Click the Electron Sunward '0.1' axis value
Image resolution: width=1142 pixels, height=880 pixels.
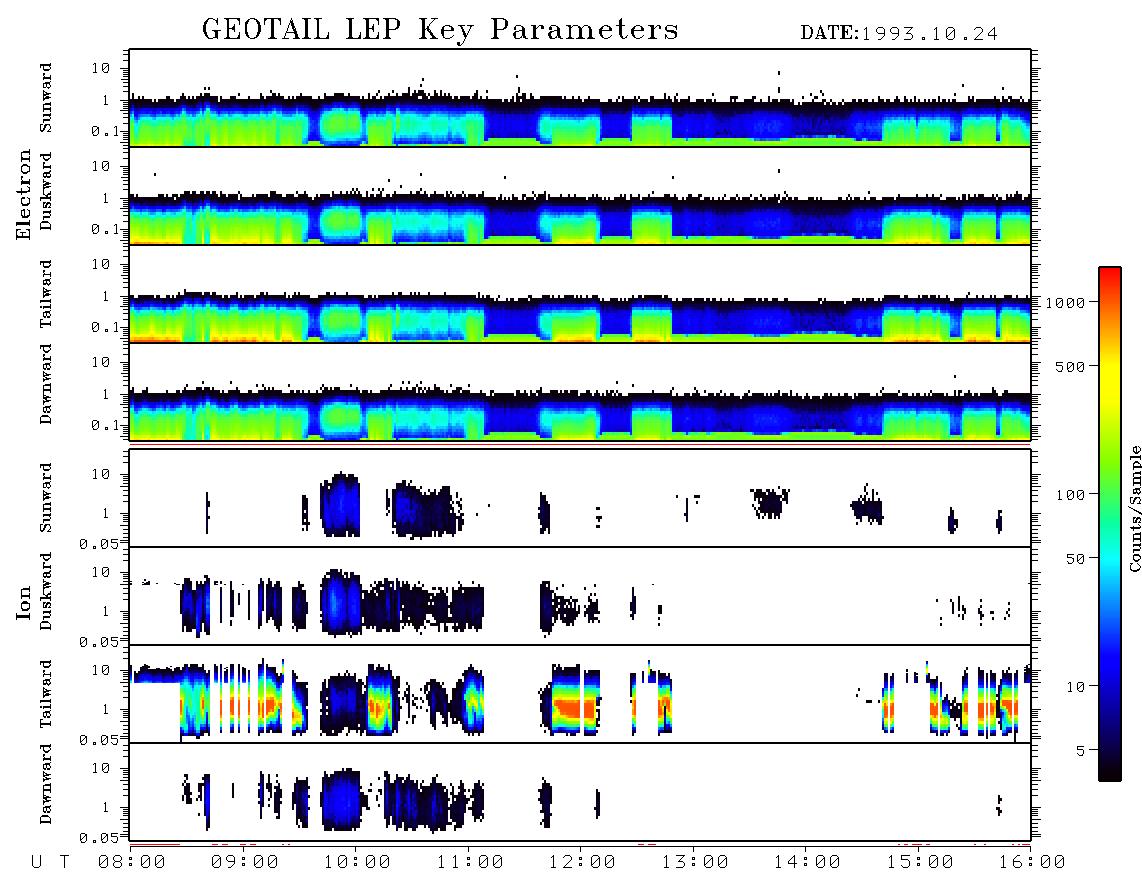coord(105,131)
